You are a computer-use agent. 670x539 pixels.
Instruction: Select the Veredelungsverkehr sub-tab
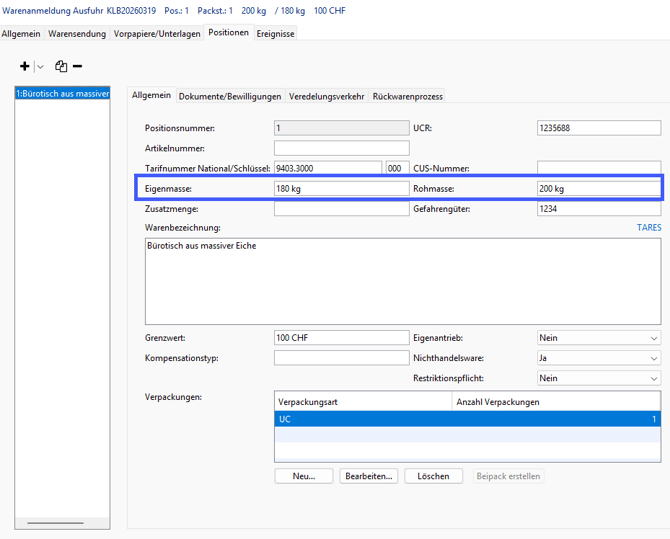tap(327, 96)
